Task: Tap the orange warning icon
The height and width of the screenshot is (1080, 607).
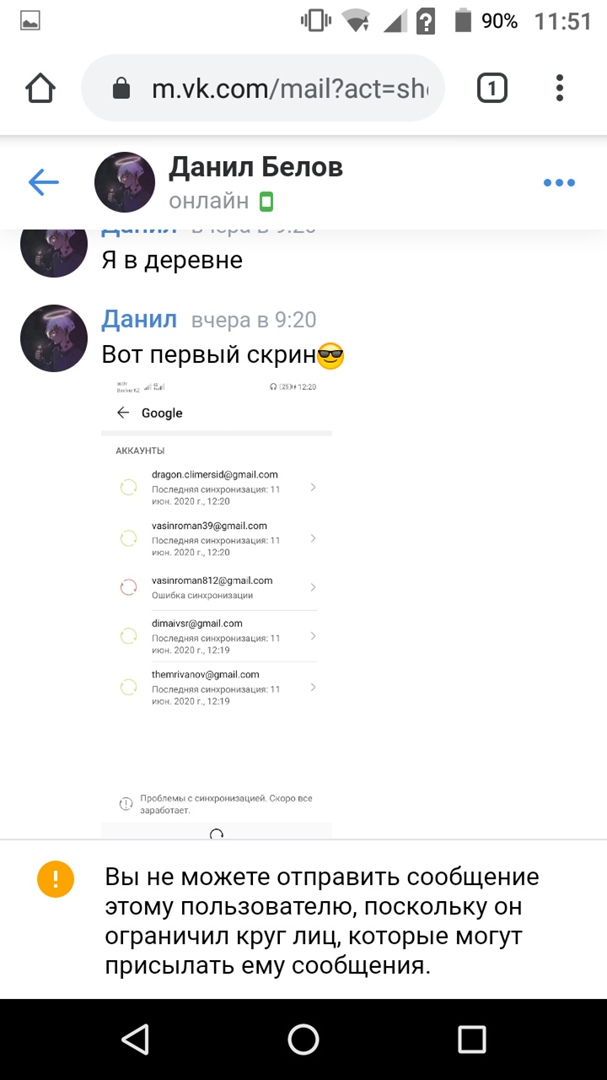Action: point(55,879)
